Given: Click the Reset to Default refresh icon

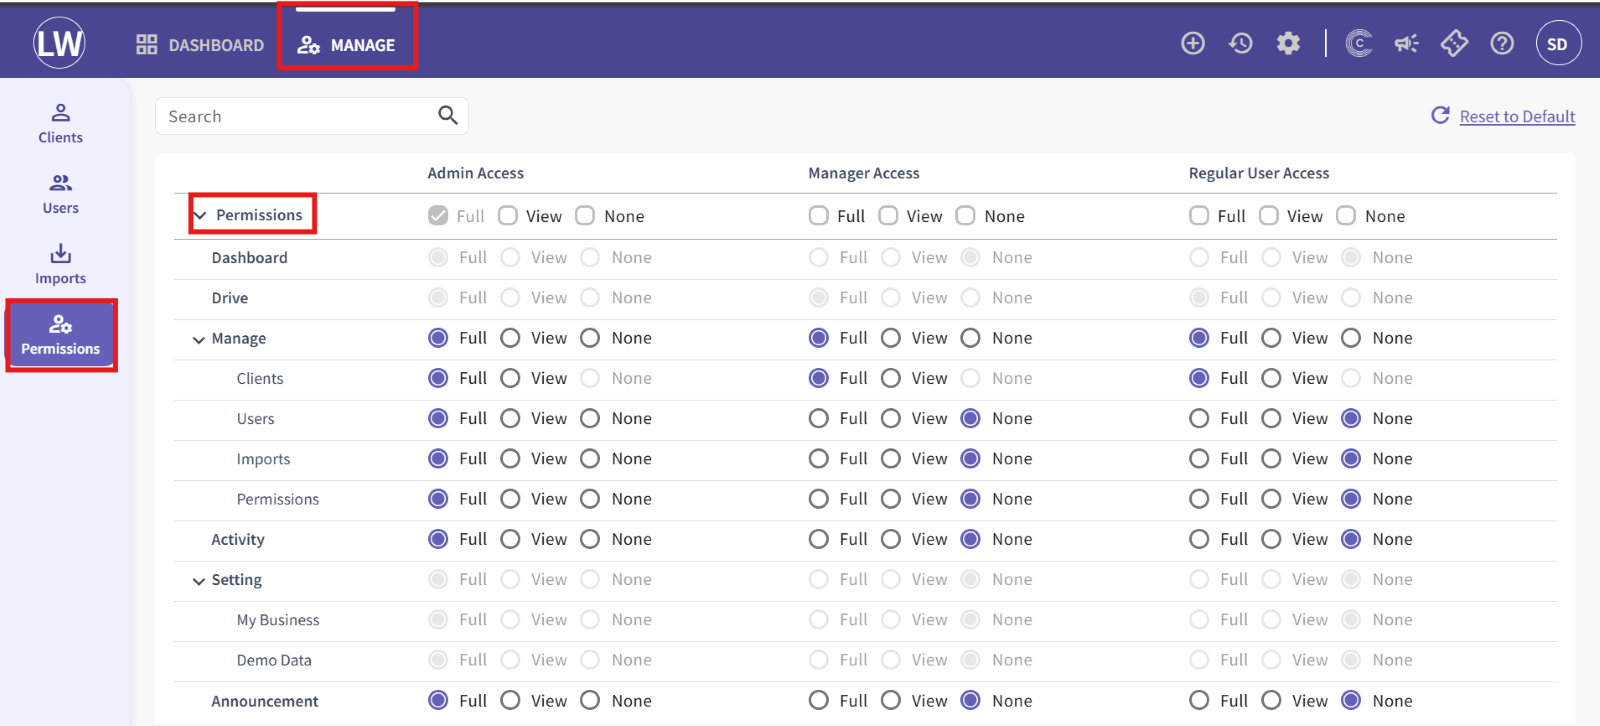Looking at the screenshot, I should point(1440,116).
